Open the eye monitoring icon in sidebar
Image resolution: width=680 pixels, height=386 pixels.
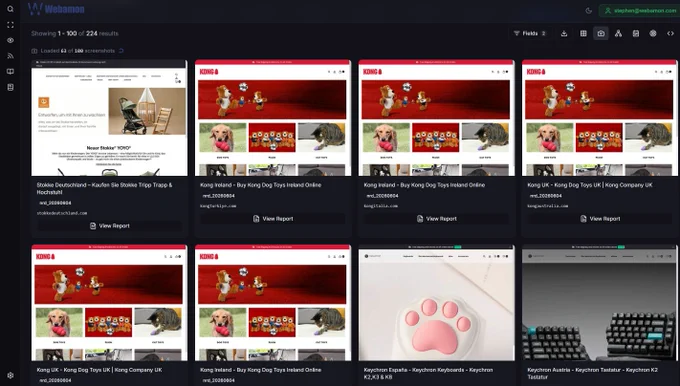pyautogui.click(x=10, y=40)
